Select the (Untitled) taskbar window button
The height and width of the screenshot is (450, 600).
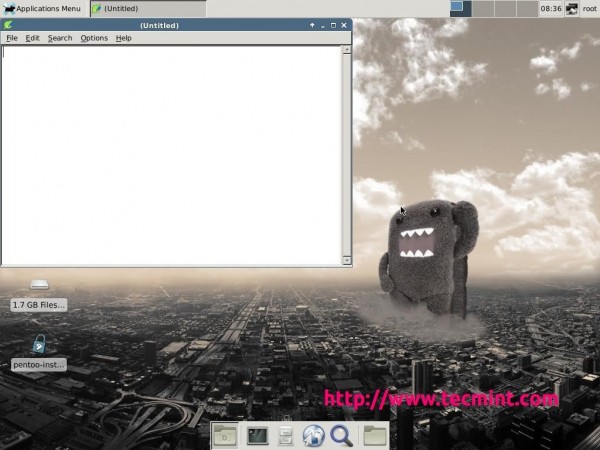tap(148, 8)
